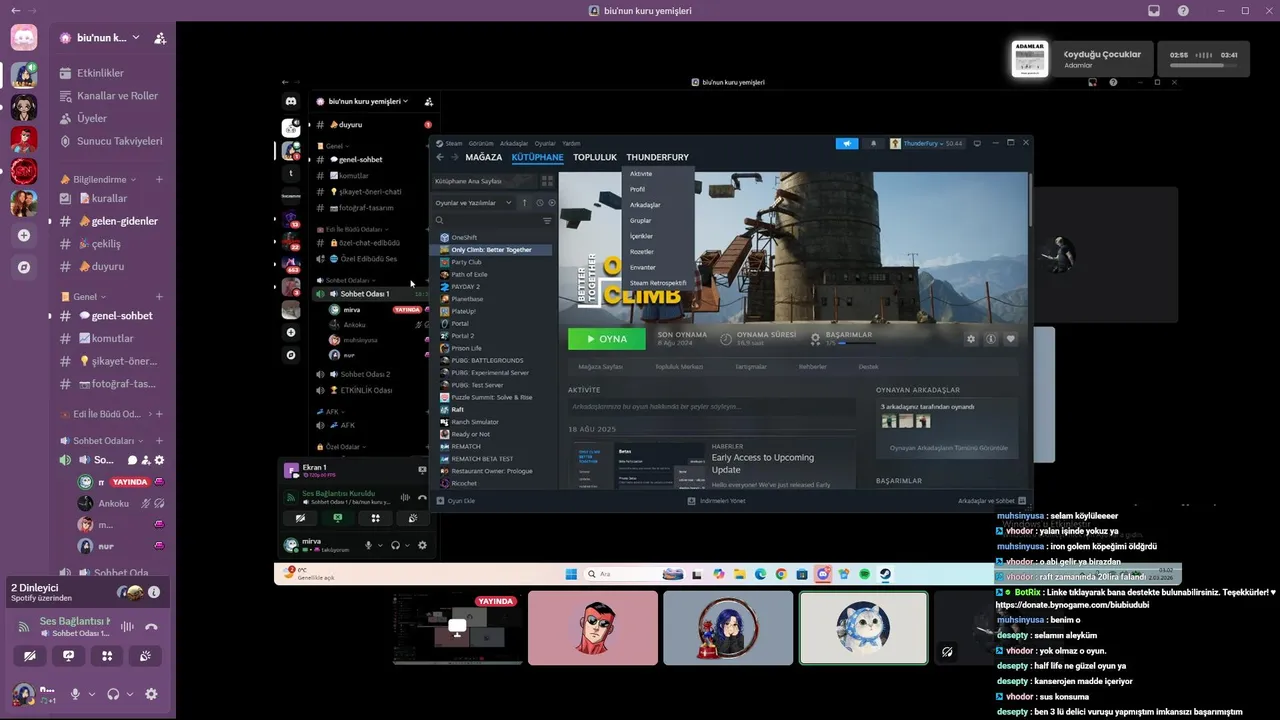Disconnect from voice with hang-up icon
The width and height of the screenshot is (1280, 720).
coord(151,627)
